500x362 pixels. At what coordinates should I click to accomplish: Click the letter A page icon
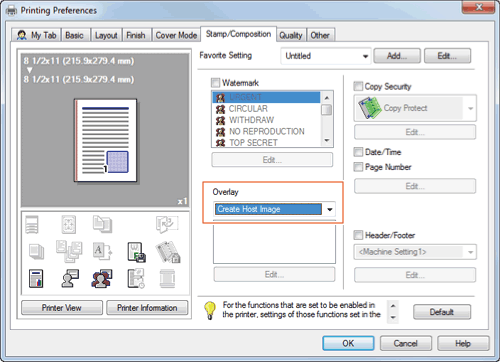tap(102, 251)
